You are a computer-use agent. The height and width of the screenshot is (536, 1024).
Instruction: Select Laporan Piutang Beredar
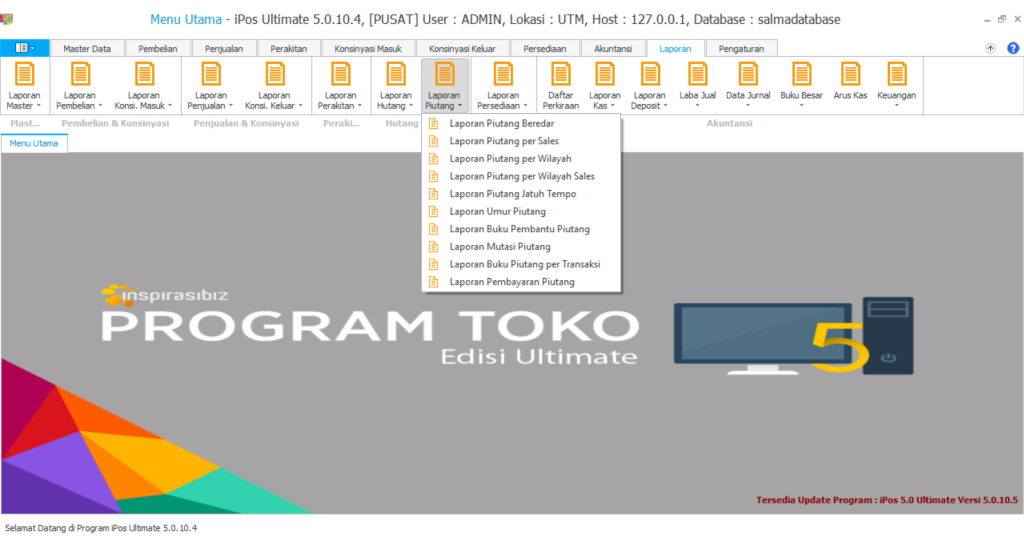[x=521, y=123]
